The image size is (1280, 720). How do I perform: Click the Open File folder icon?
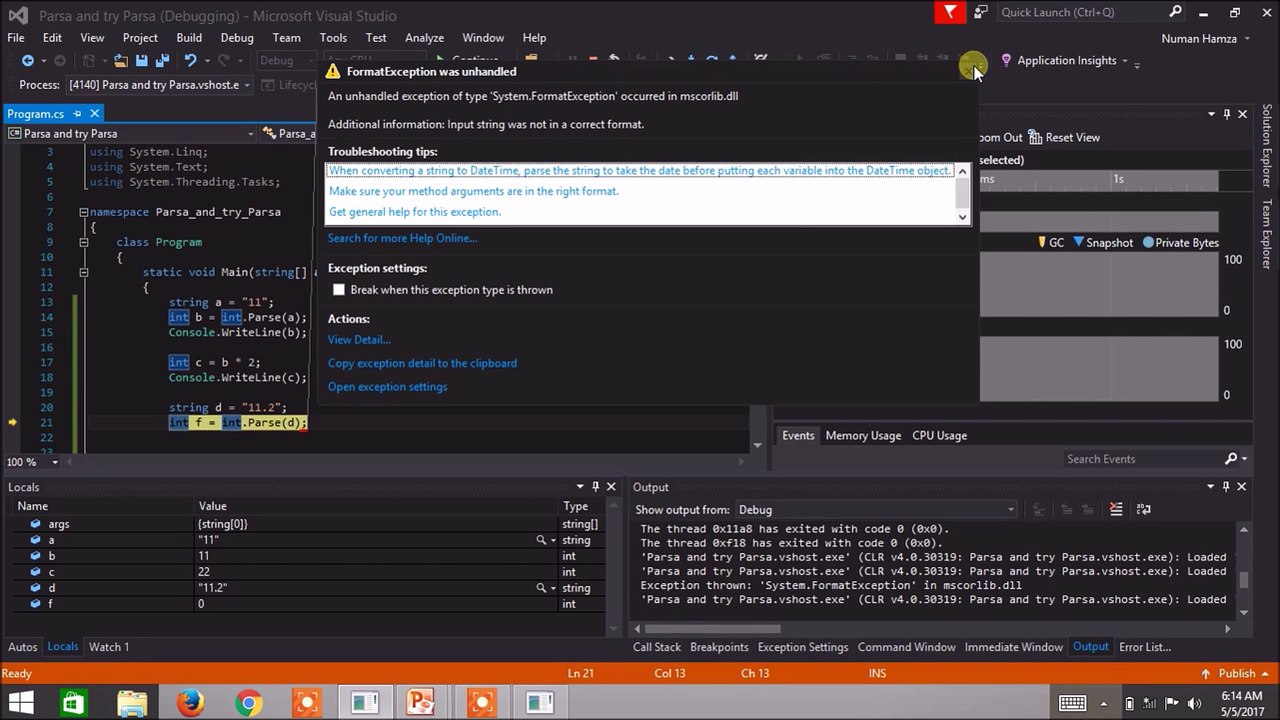121,61
